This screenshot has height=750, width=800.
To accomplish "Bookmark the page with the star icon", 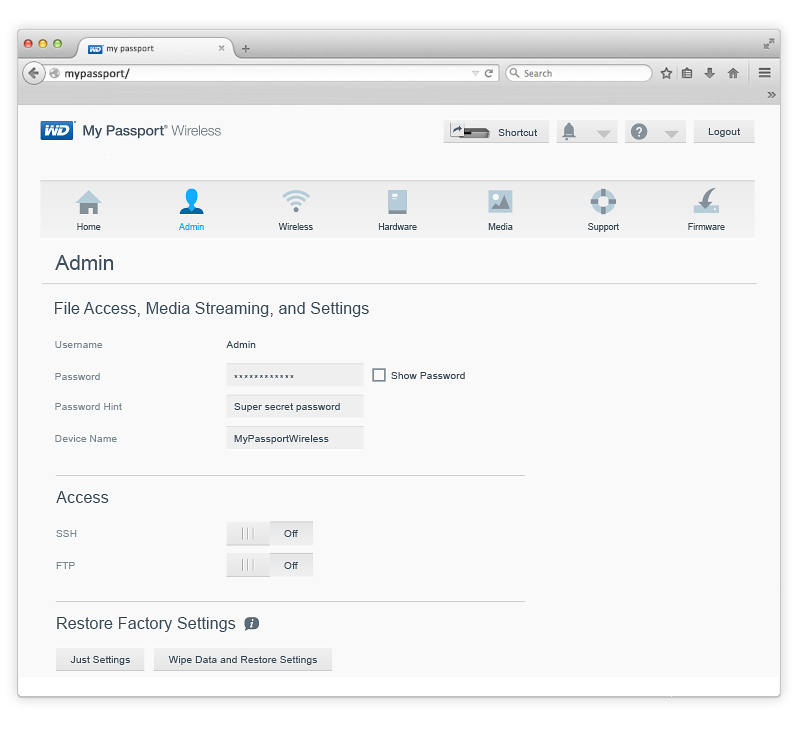I will click(x=666, y=73).
